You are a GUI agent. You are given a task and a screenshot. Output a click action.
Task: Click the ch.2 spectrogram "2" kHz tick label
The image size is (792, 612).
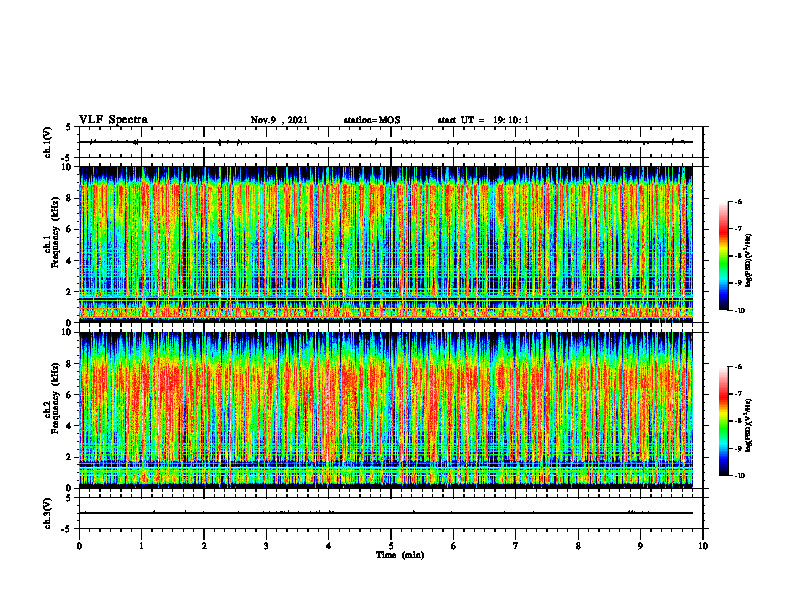(71, 457)
